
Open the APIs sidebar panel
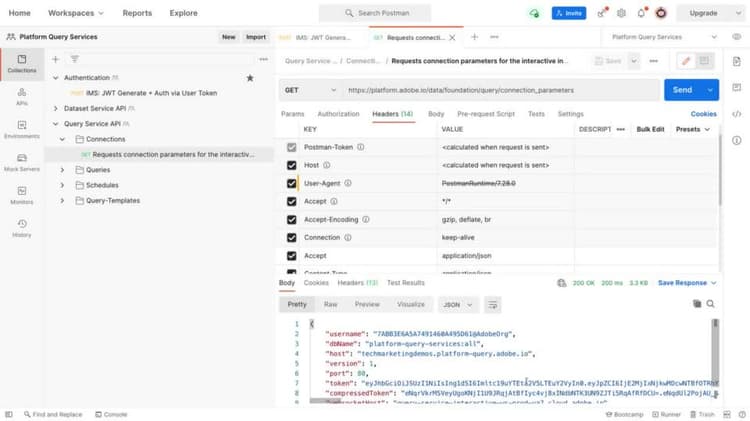click(x=22, y=97)
